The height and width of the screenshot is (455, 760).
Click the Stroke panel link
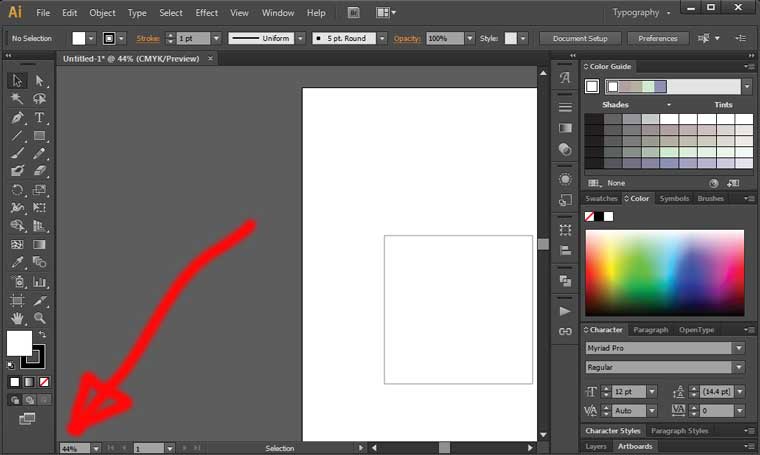point(148,38)
